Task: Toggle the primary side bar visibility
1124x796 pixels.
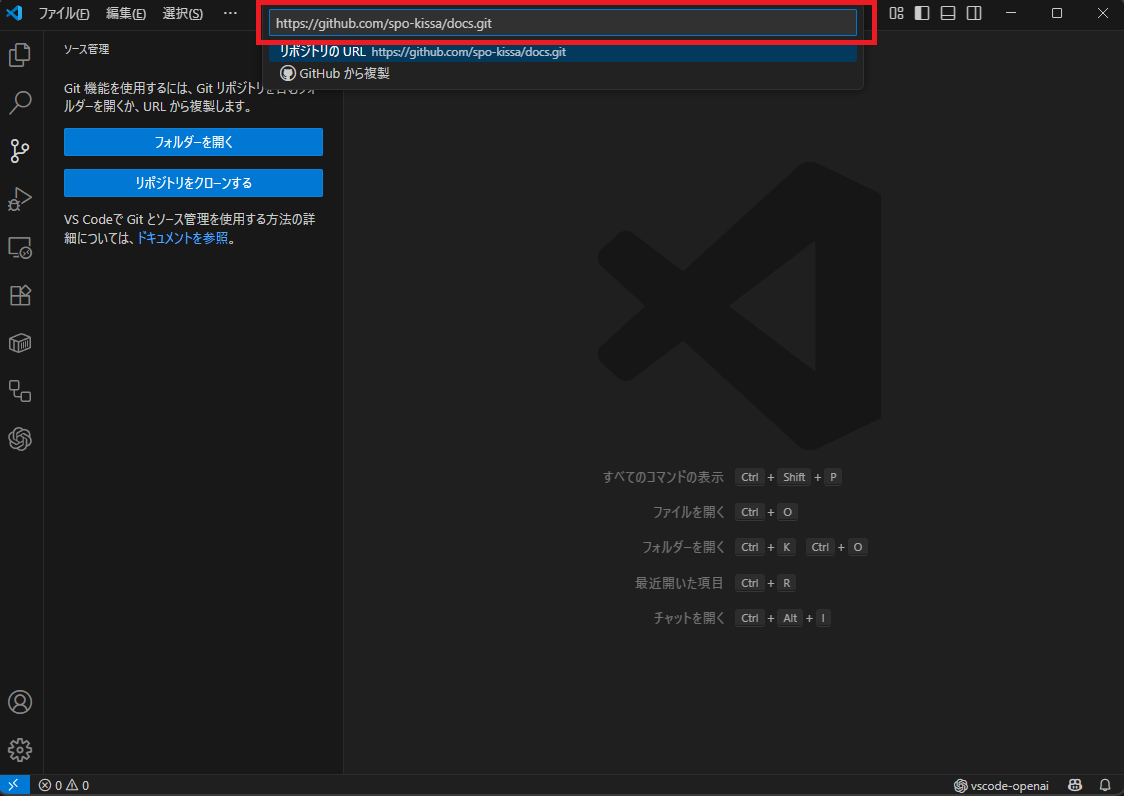Action: tap(922, 13)
